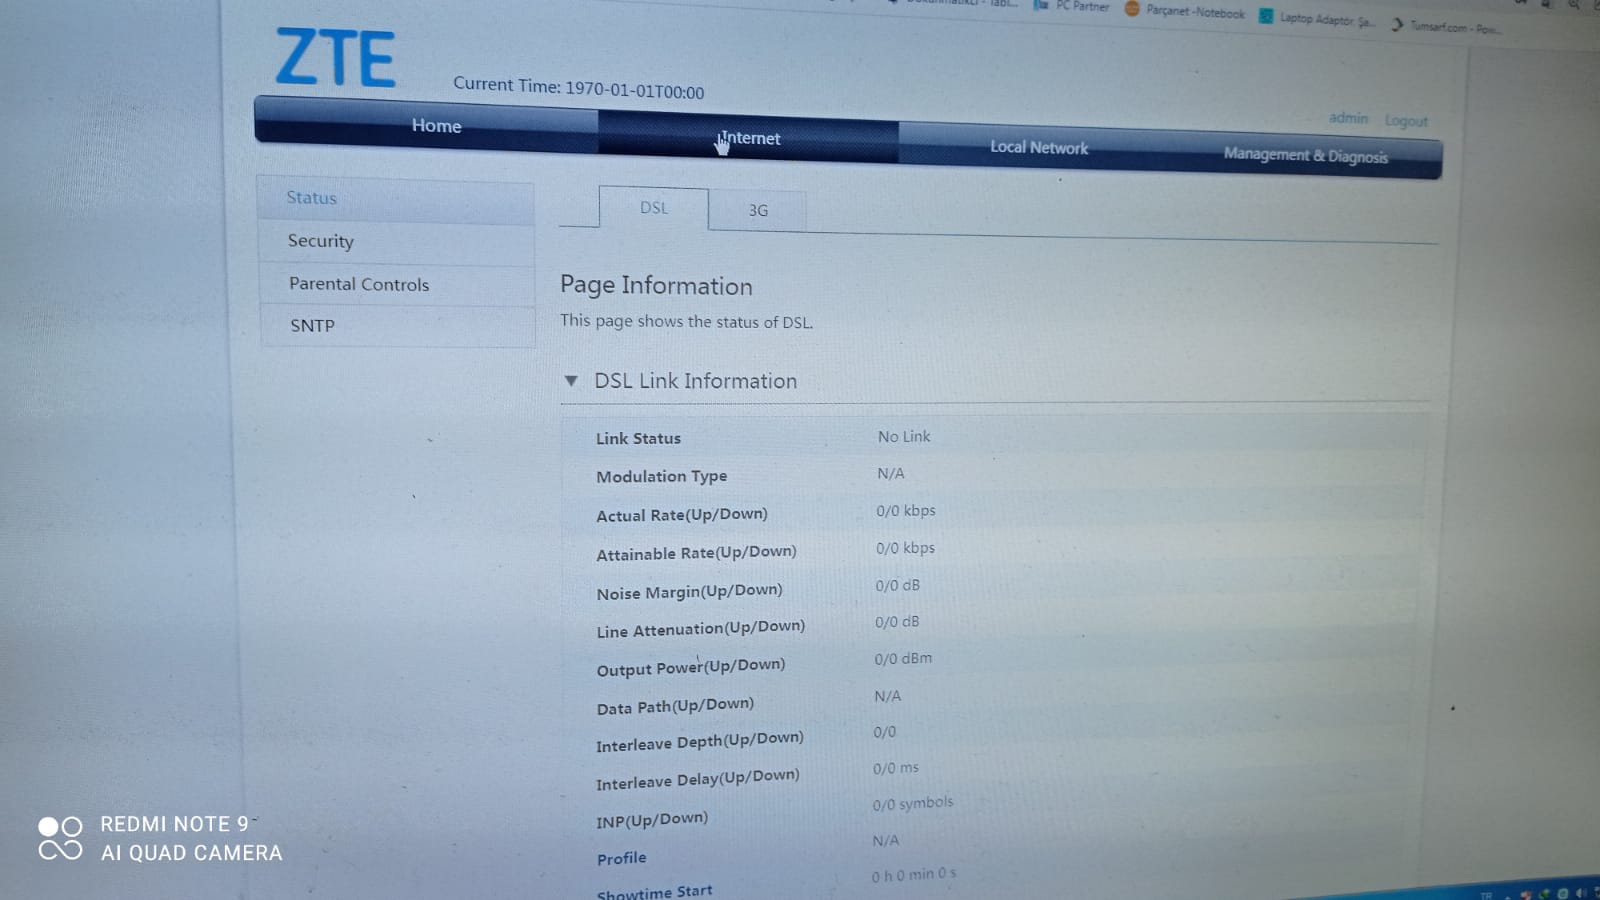Click the Line Attenuation(Up/Down) label
The width and height of the screenshot is (1600, 900).
(700, 629)
